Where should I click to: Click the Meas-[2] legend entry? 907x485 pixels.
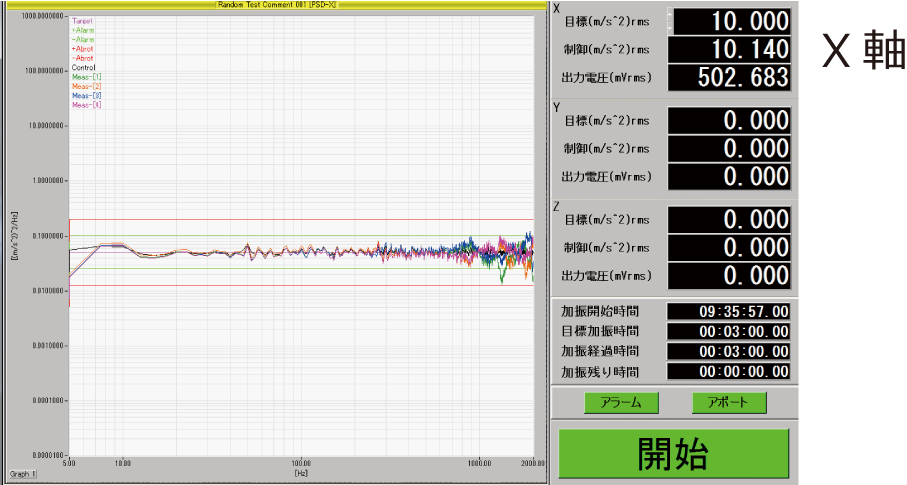point(87,86)
